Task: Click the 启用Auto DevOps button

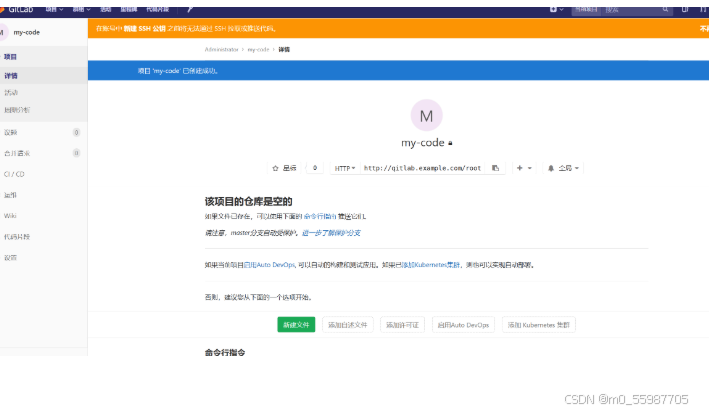Action: pyautogui.click(x=463, y=325)
